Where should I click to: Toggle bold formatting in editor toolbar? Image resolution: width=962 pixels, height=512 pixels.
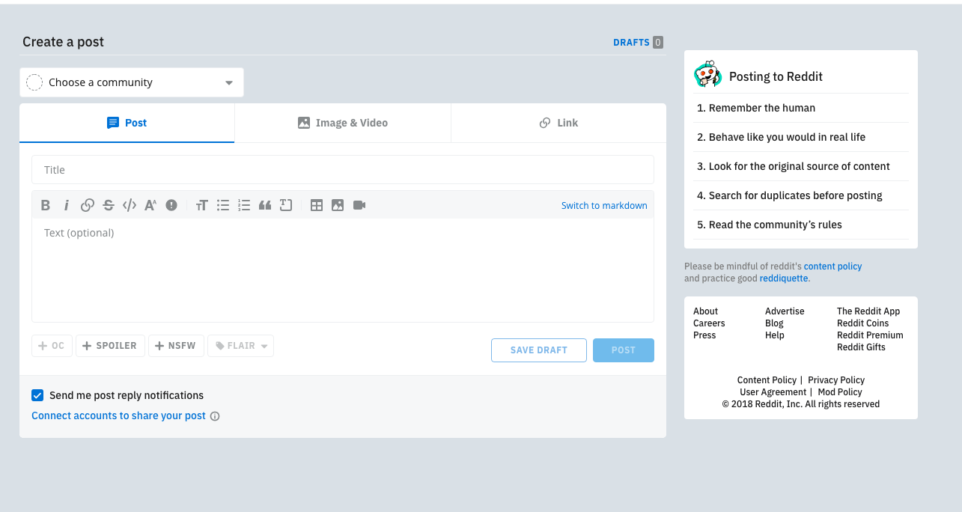pos(45,205)
